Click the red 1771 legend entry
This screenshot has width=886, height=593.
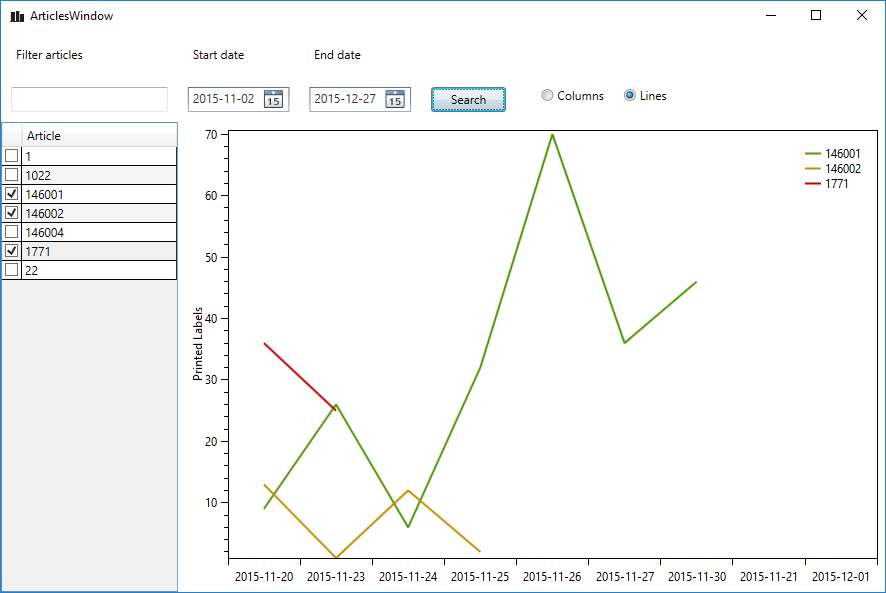coord(836,184)
